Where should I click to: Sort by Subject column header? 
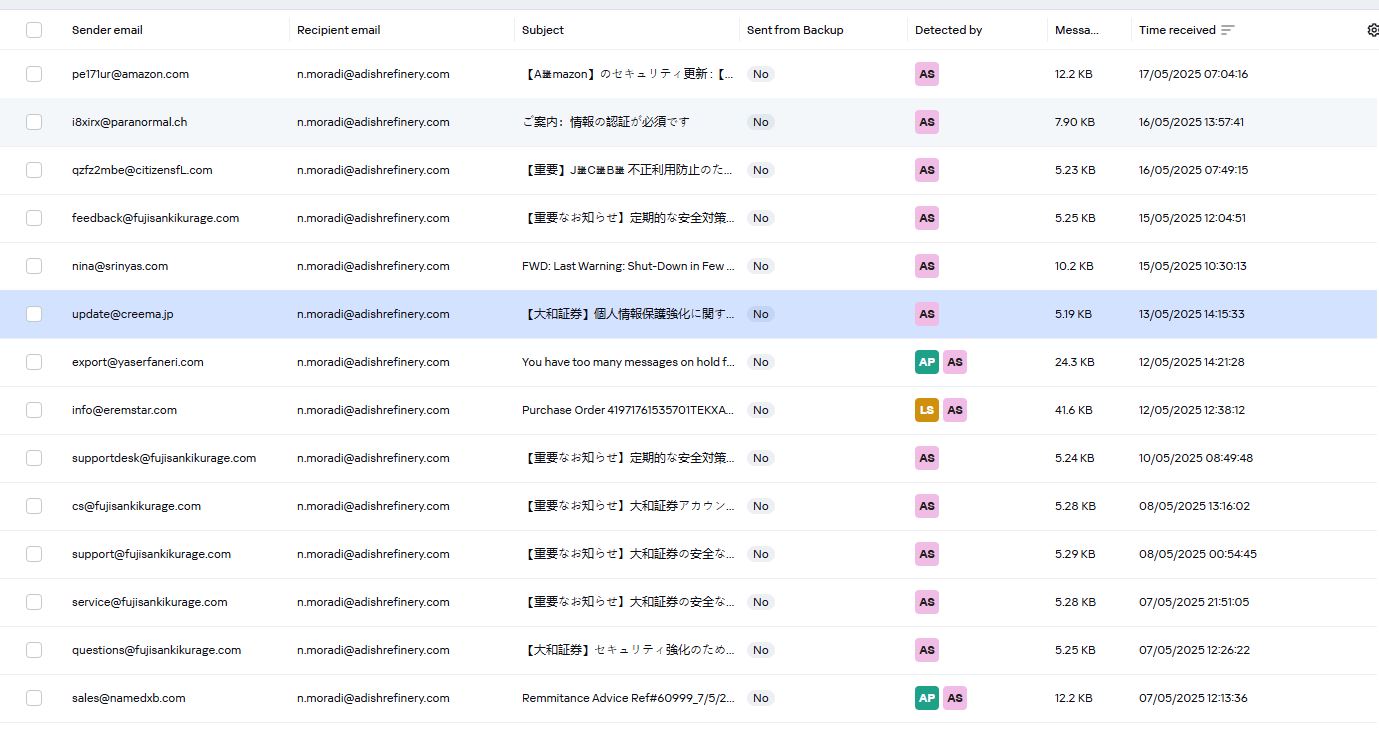tap(543, 30)
